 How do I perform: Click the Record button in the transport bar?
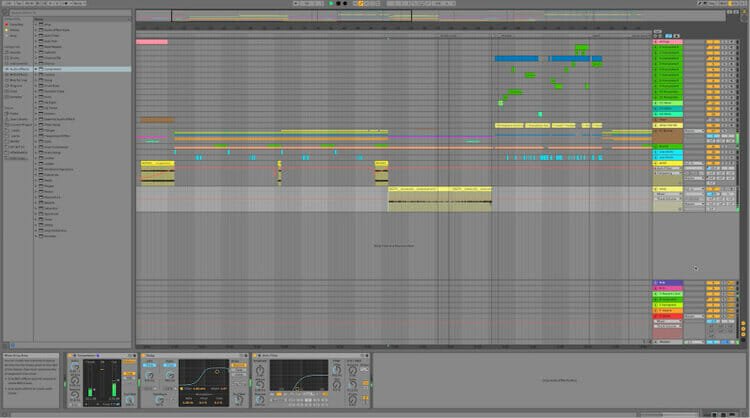[x=346, y=4]
